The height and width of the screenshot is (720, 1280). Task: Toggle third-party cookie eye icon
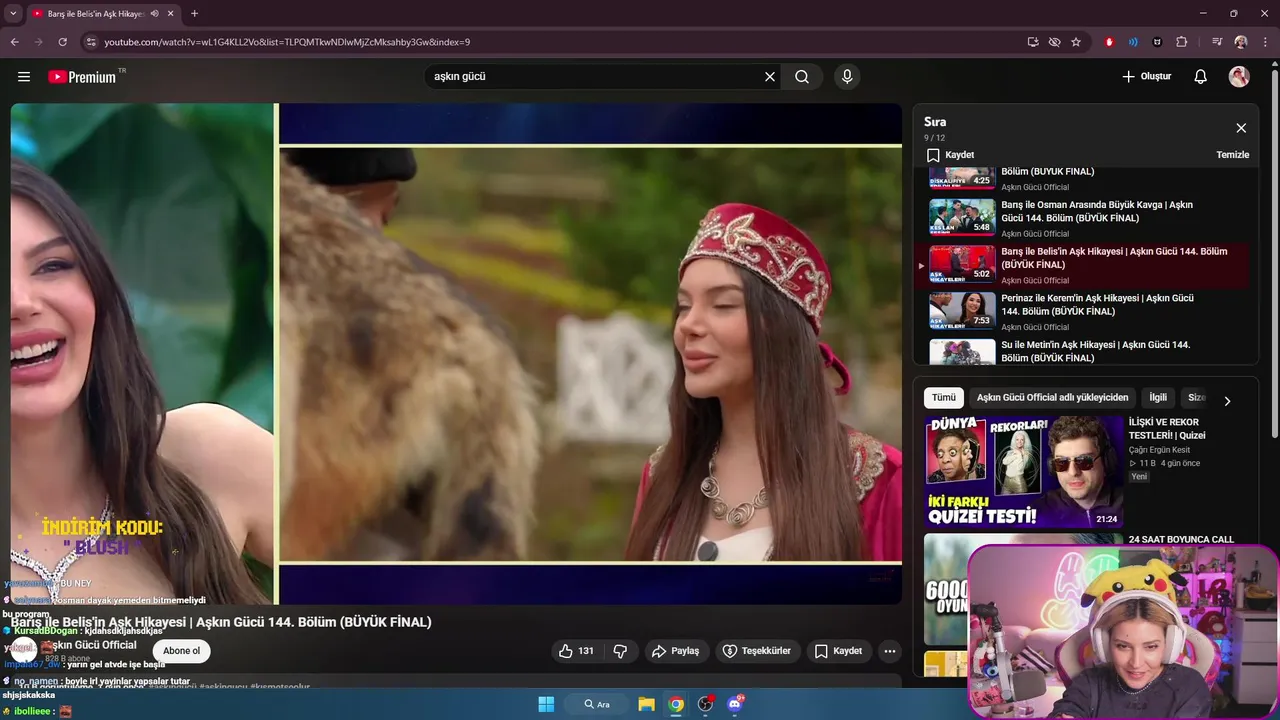(1054, 42)
